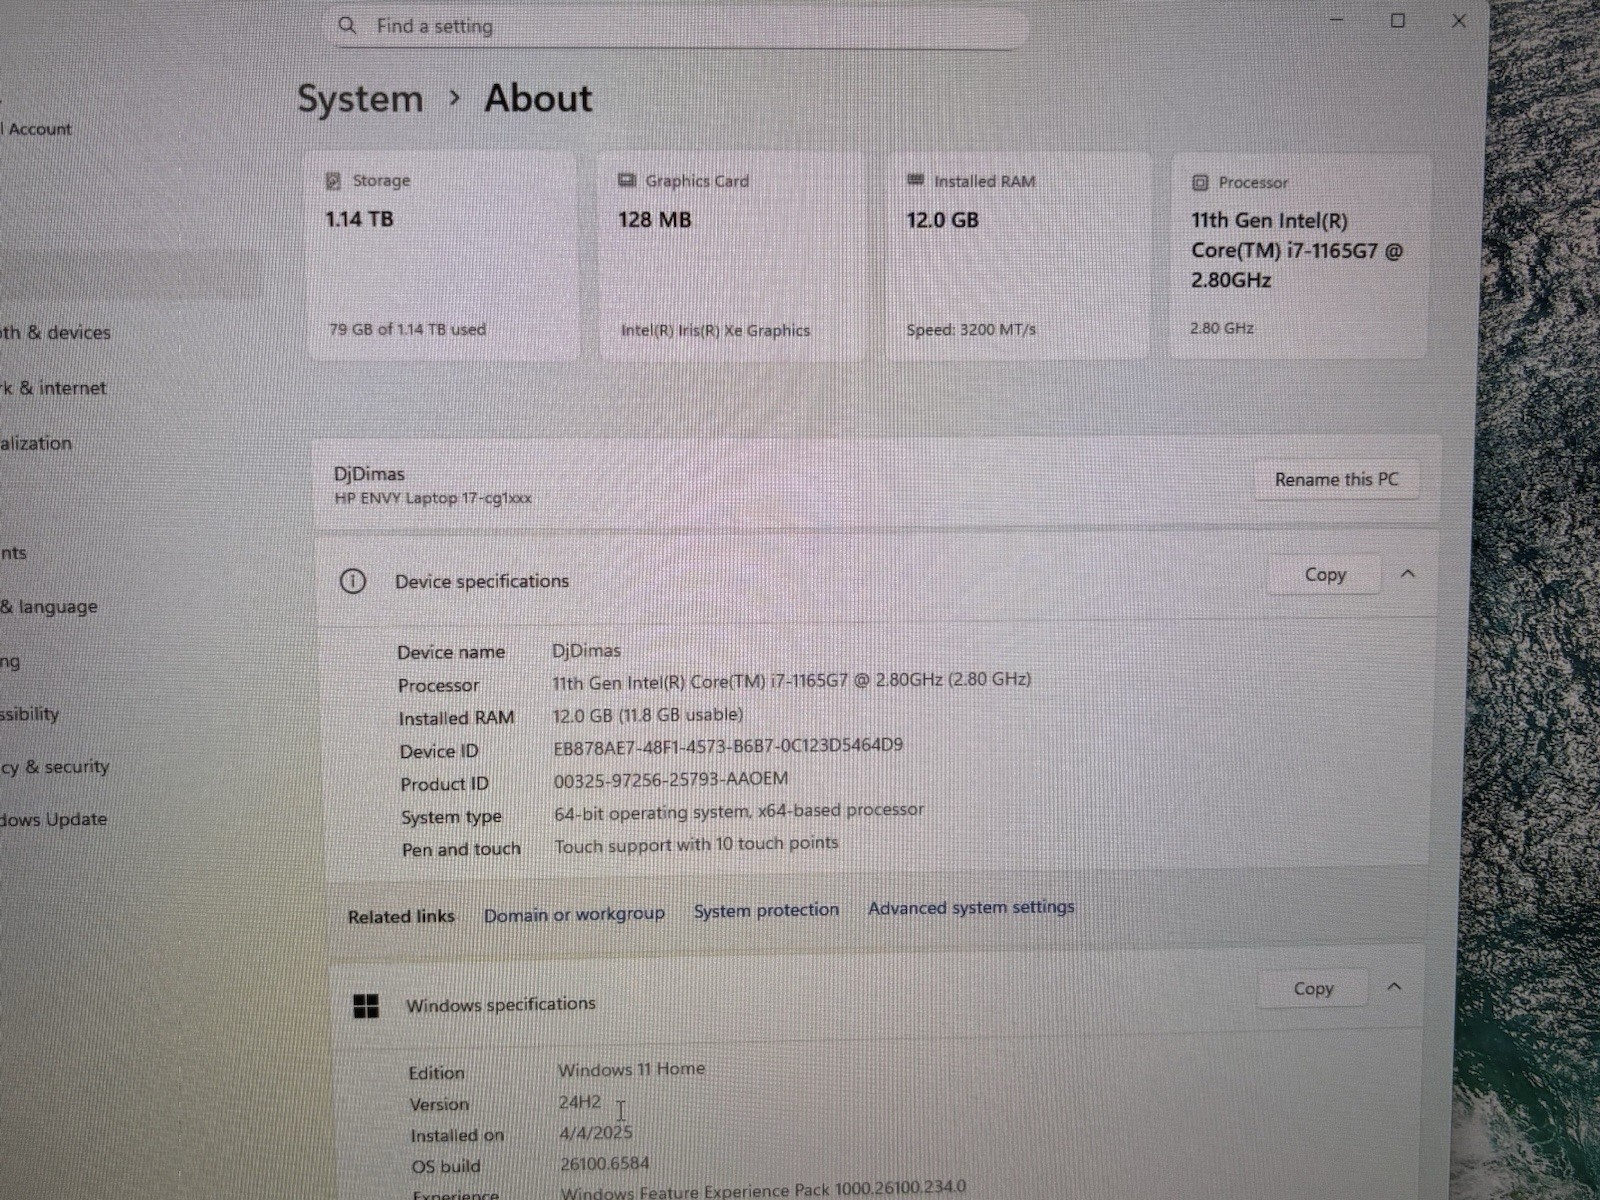Click the Find a setting search field

tap(678, 27)
